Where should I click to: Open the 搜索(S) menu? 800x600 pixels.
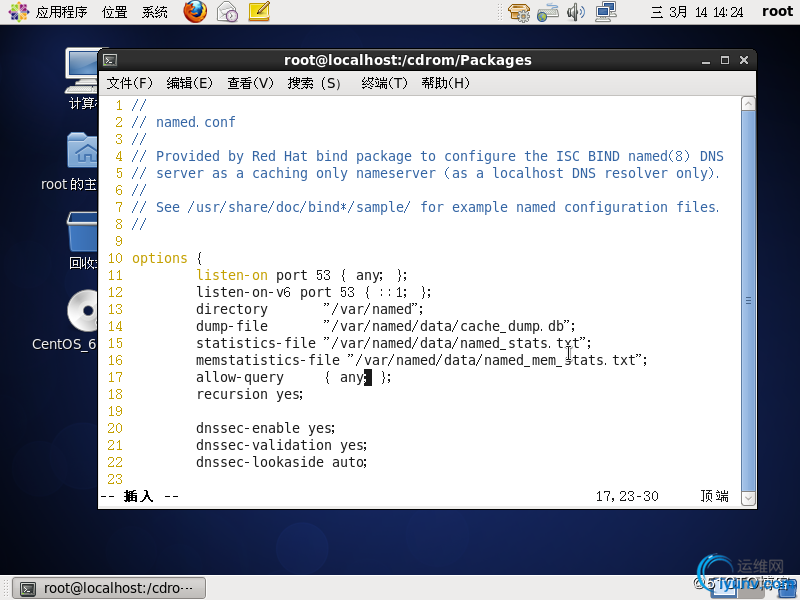coord(314,83)
